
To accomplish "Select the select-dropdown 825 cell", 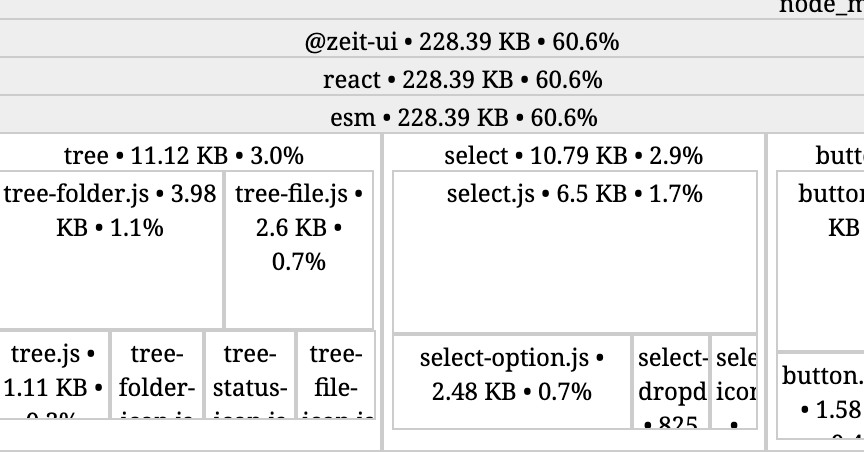I will tap(672, 382).
